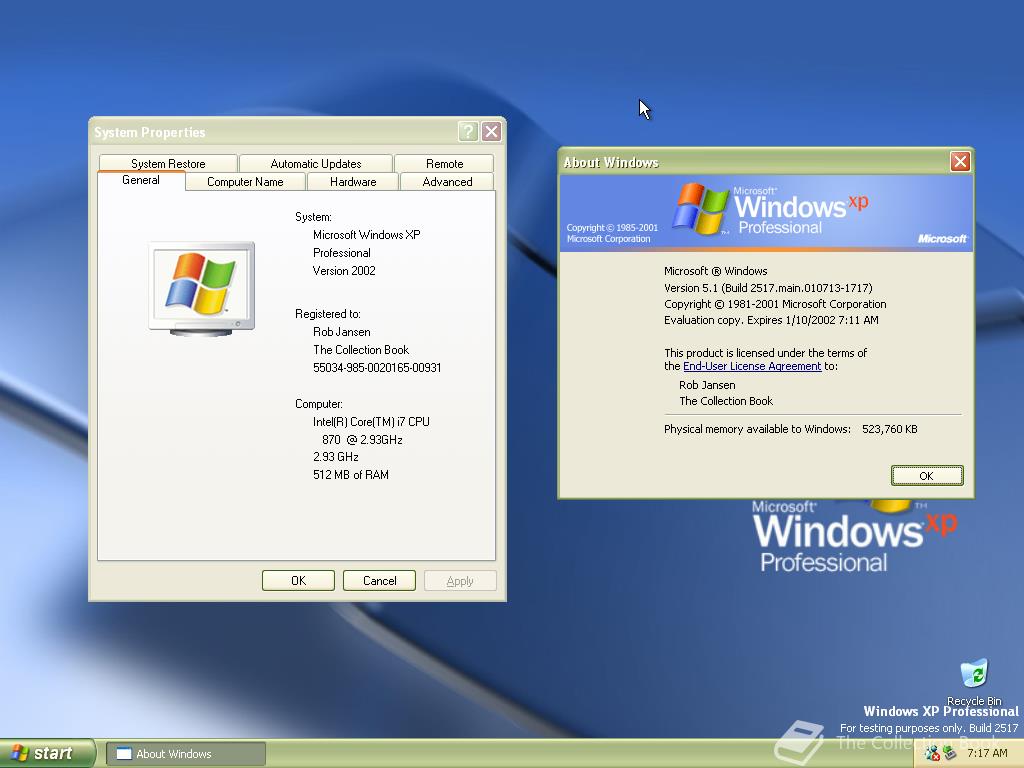The width and height of the screenshot is (1024, 768).
Task: Select the General tab
Action: [141, 180]
